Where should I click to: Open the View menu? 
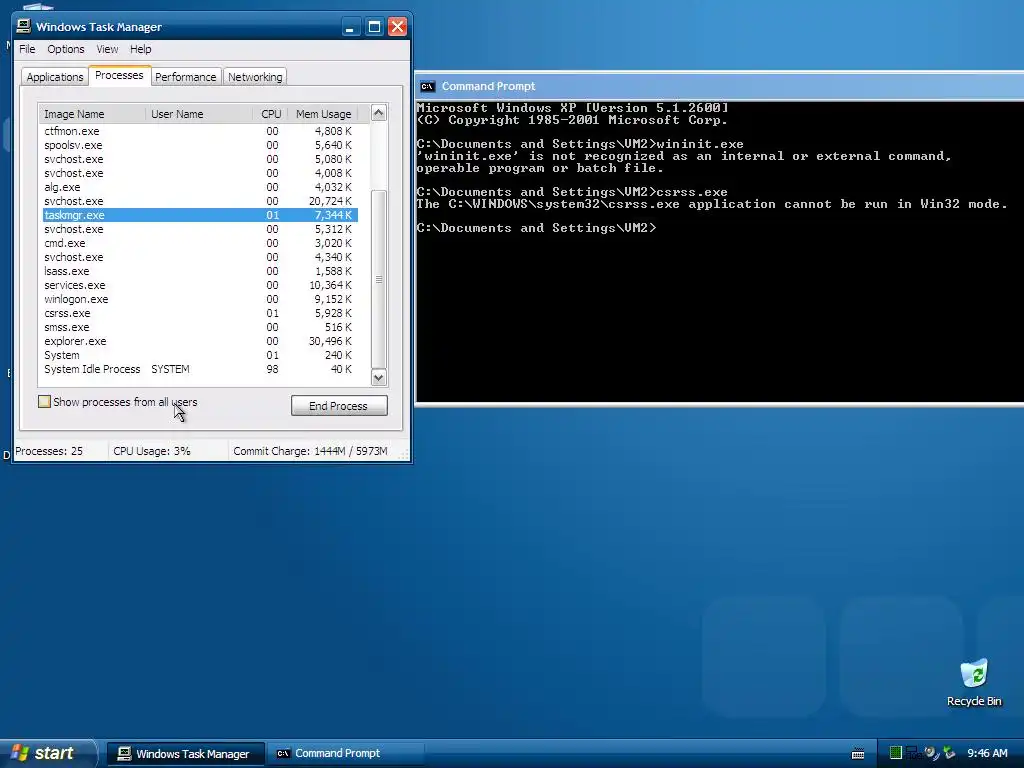107,49
